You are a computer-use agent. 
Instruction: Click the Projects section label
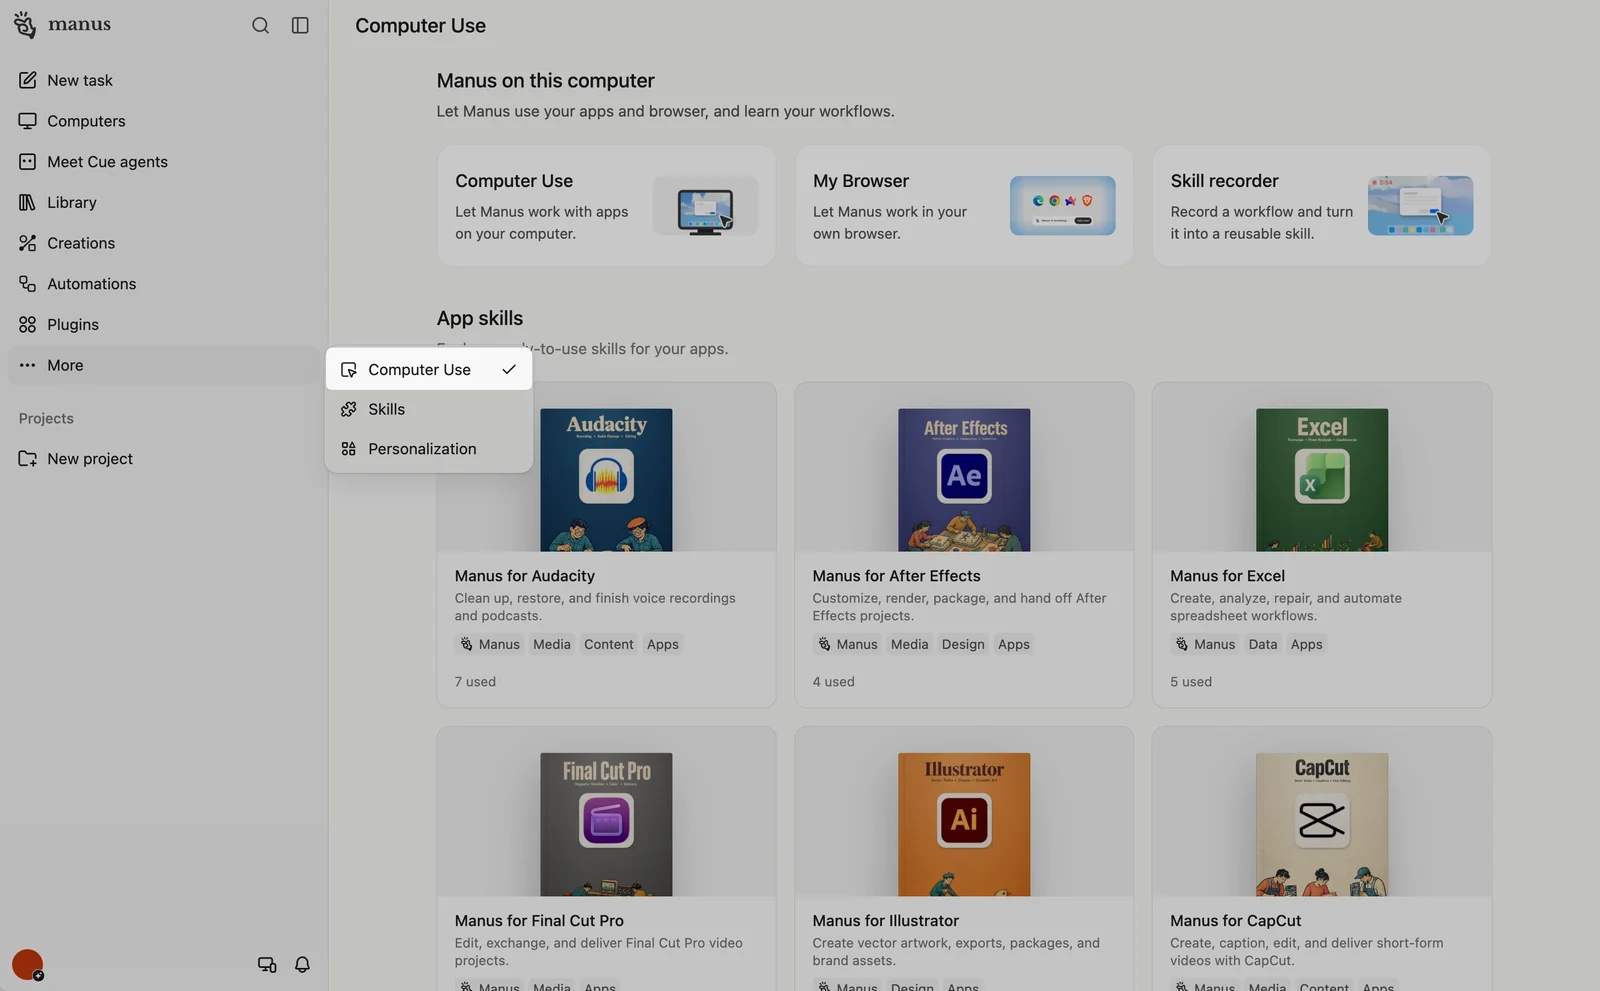pos(46,419)
